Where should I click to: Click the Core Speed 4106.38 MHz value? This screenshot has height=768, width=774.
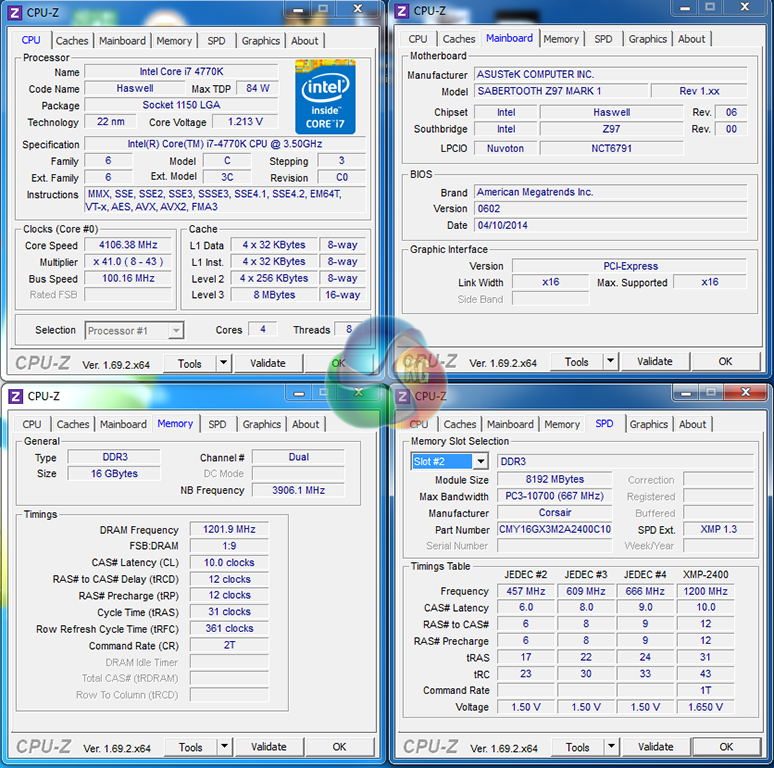[128, 245]
